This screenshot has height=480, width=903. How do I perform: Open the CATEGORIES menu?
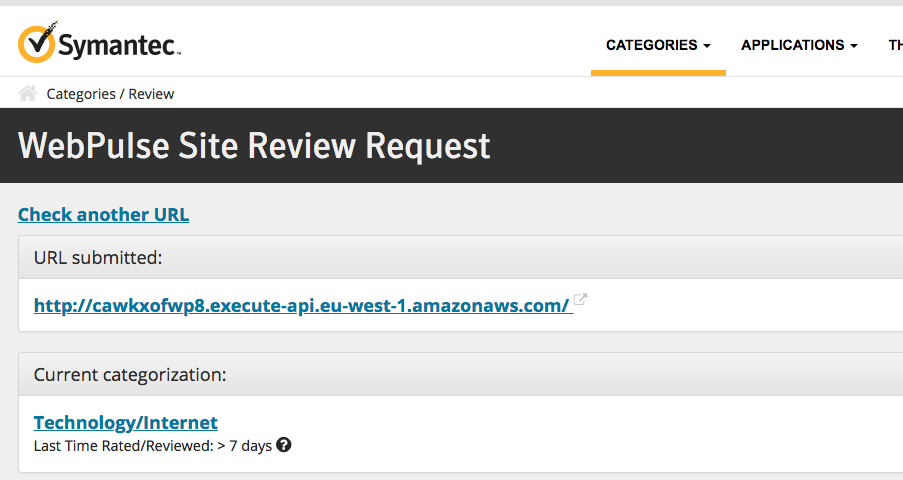tap(651, 45)
